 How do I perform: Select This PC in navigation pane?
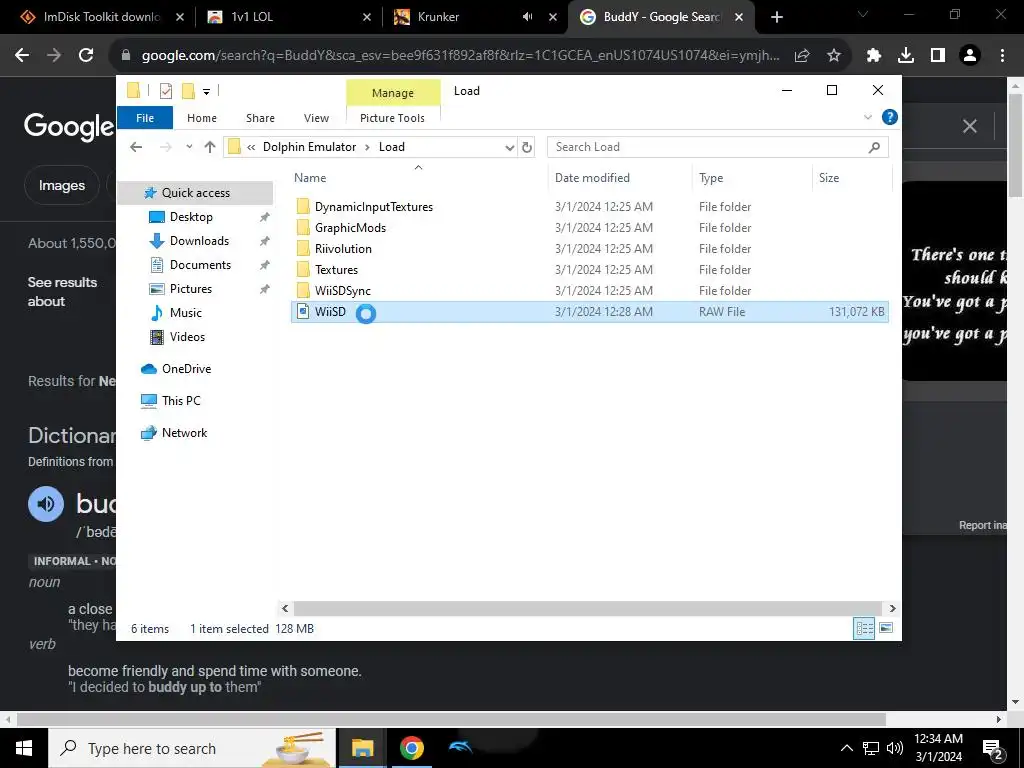coord(182,401)
